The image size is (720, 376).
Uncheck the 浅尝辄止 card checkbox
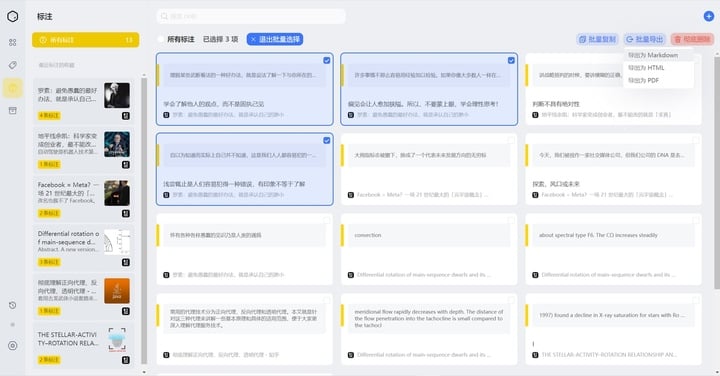(326, 140)
